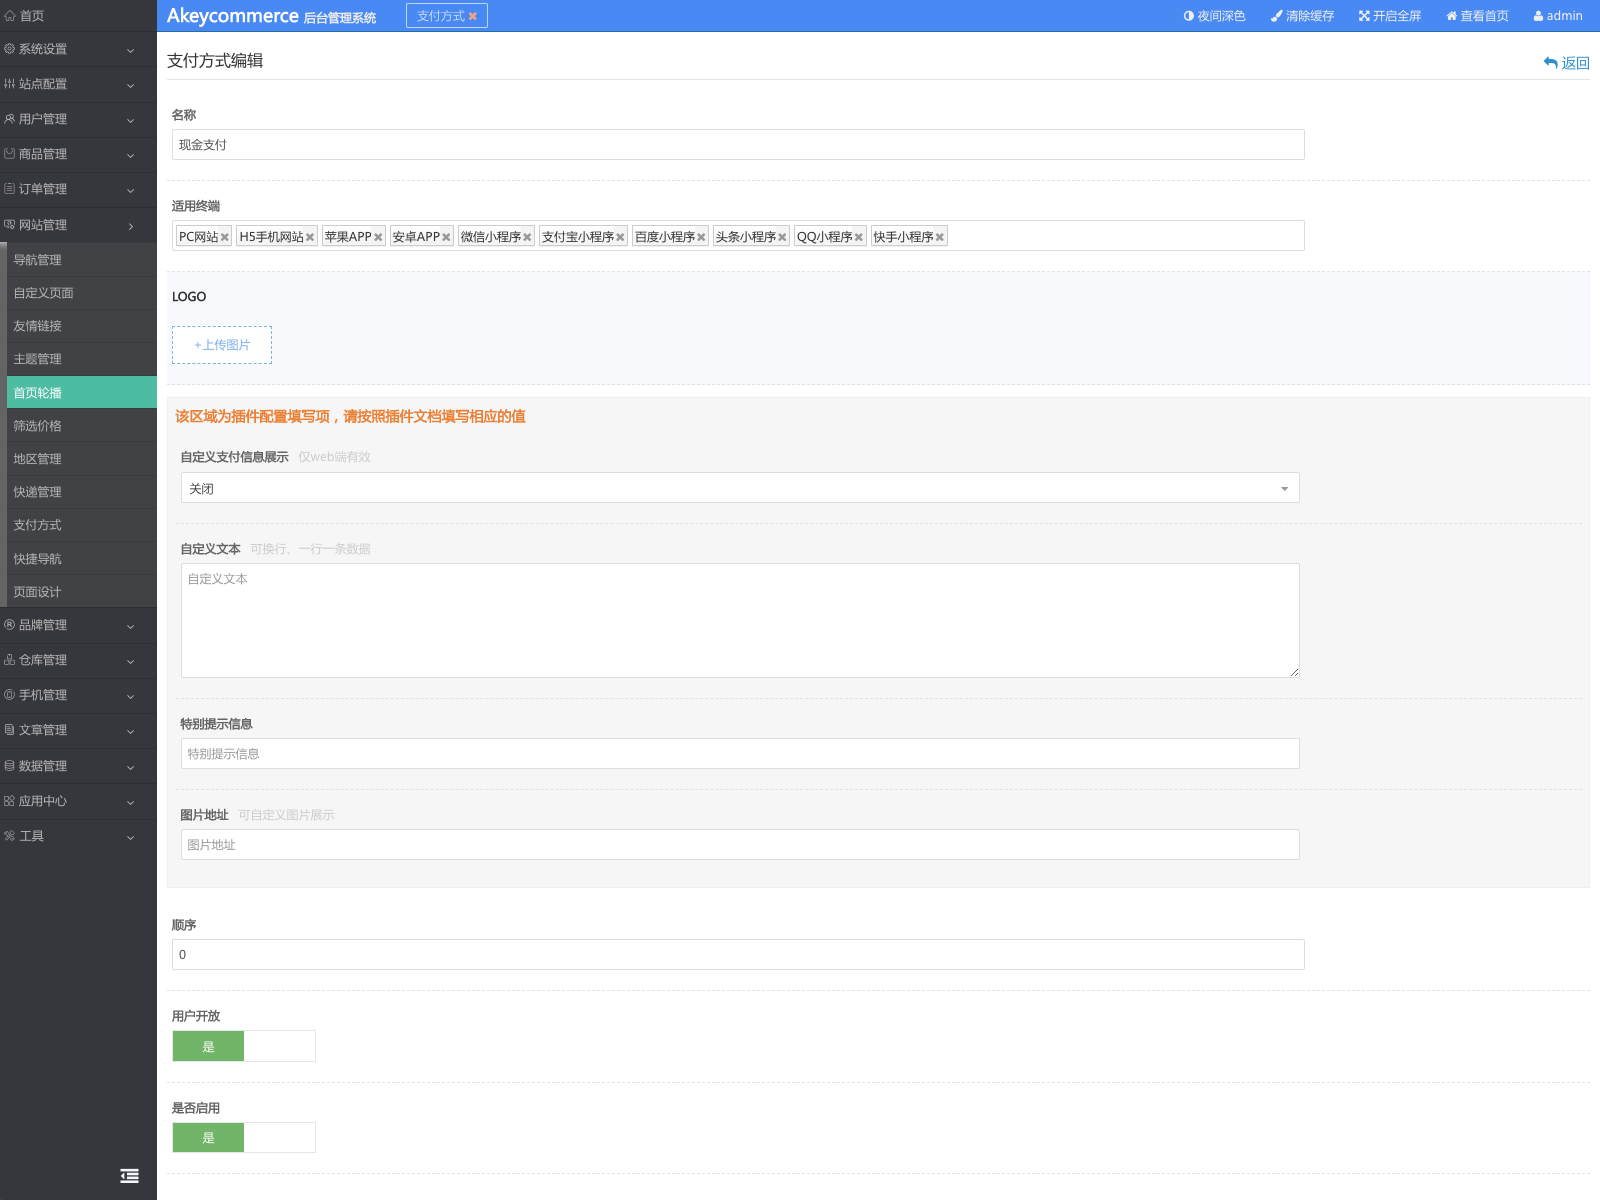
Task: Expand the 品牌管理 menu
Action: (130, 626)
